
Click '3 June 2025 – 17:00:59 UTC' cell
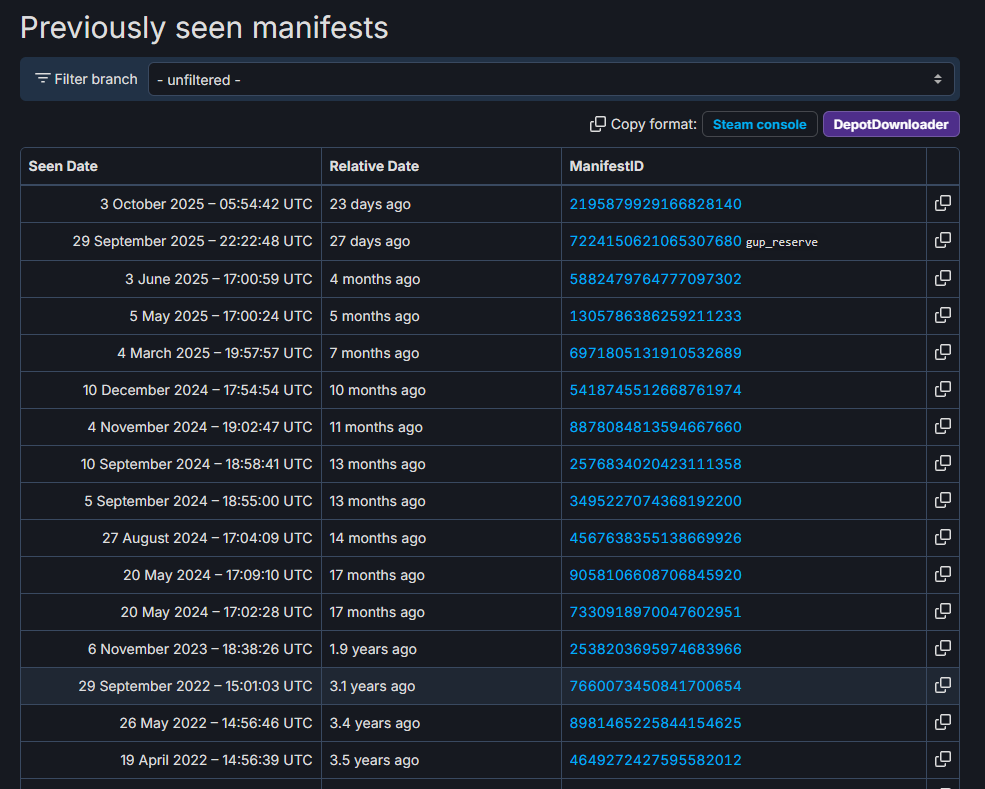coord(171,279)
